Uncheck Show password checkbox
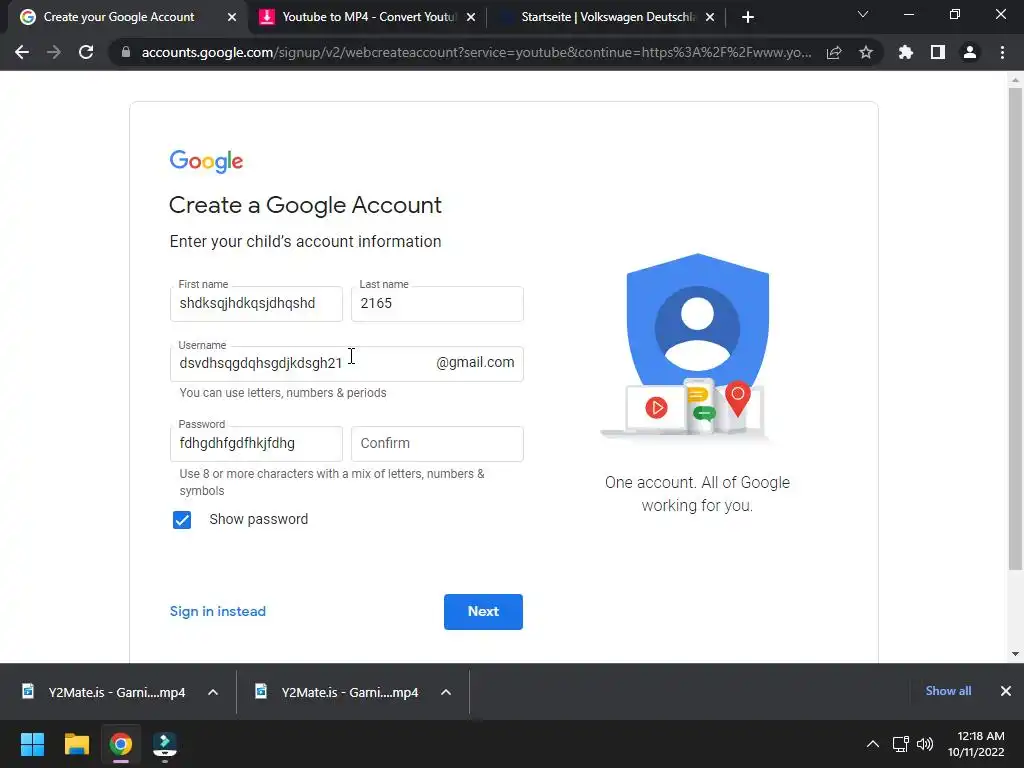The width and height of the screenshot is (1024, 768). (182, 520)
